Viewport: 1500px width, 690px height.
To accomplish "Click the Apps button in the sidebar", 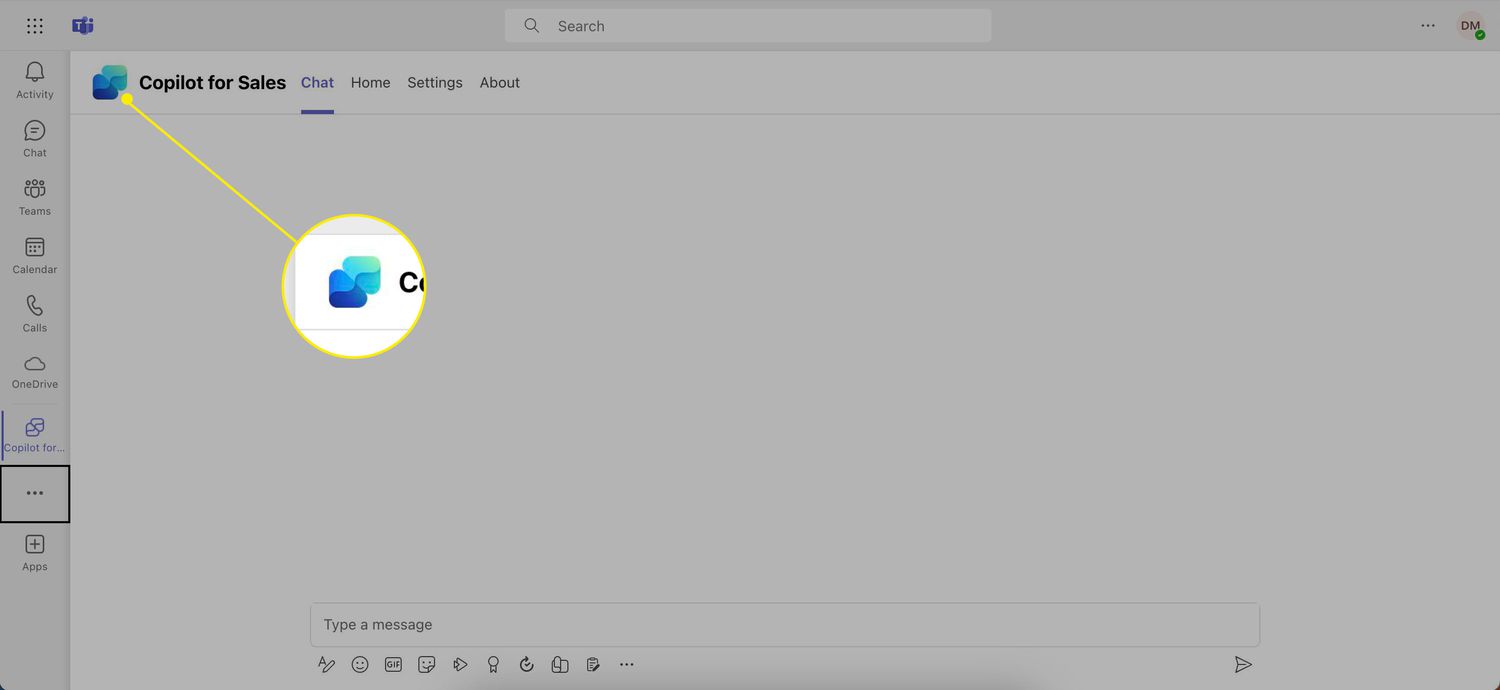I will tap(35, 552).
